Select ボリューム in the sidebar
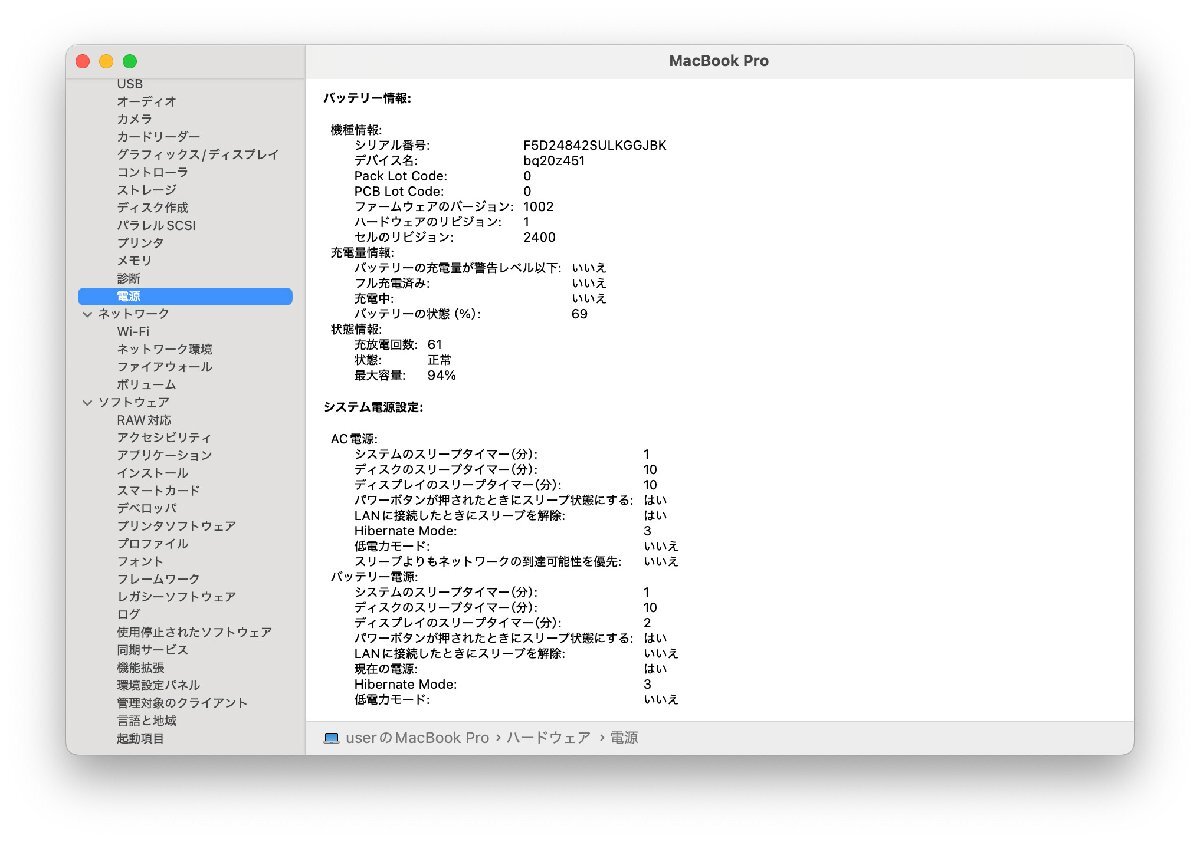The image size is (1200, 842). (147, 384)
